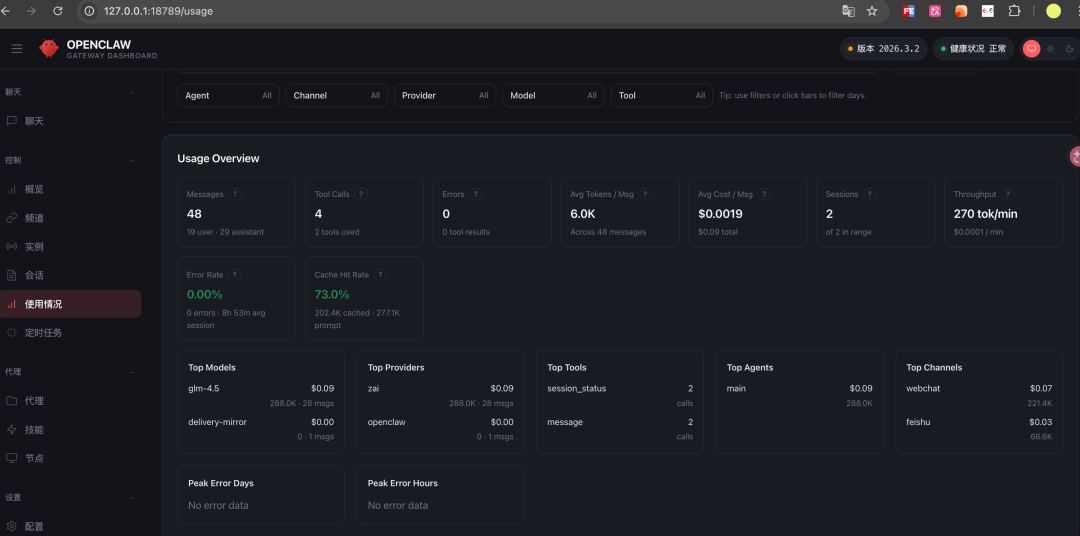
Task: Collapse the 聊天 sidebar section
Action: pos(131,92)
